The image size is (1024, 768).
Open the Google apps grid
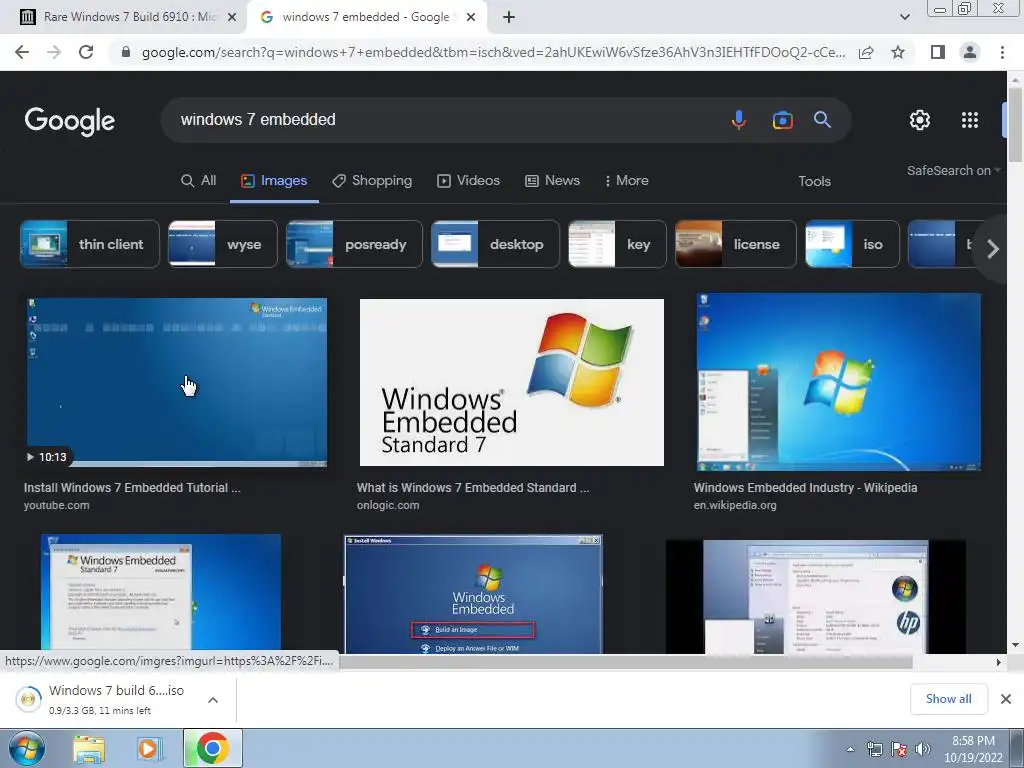tap(970, 120)
